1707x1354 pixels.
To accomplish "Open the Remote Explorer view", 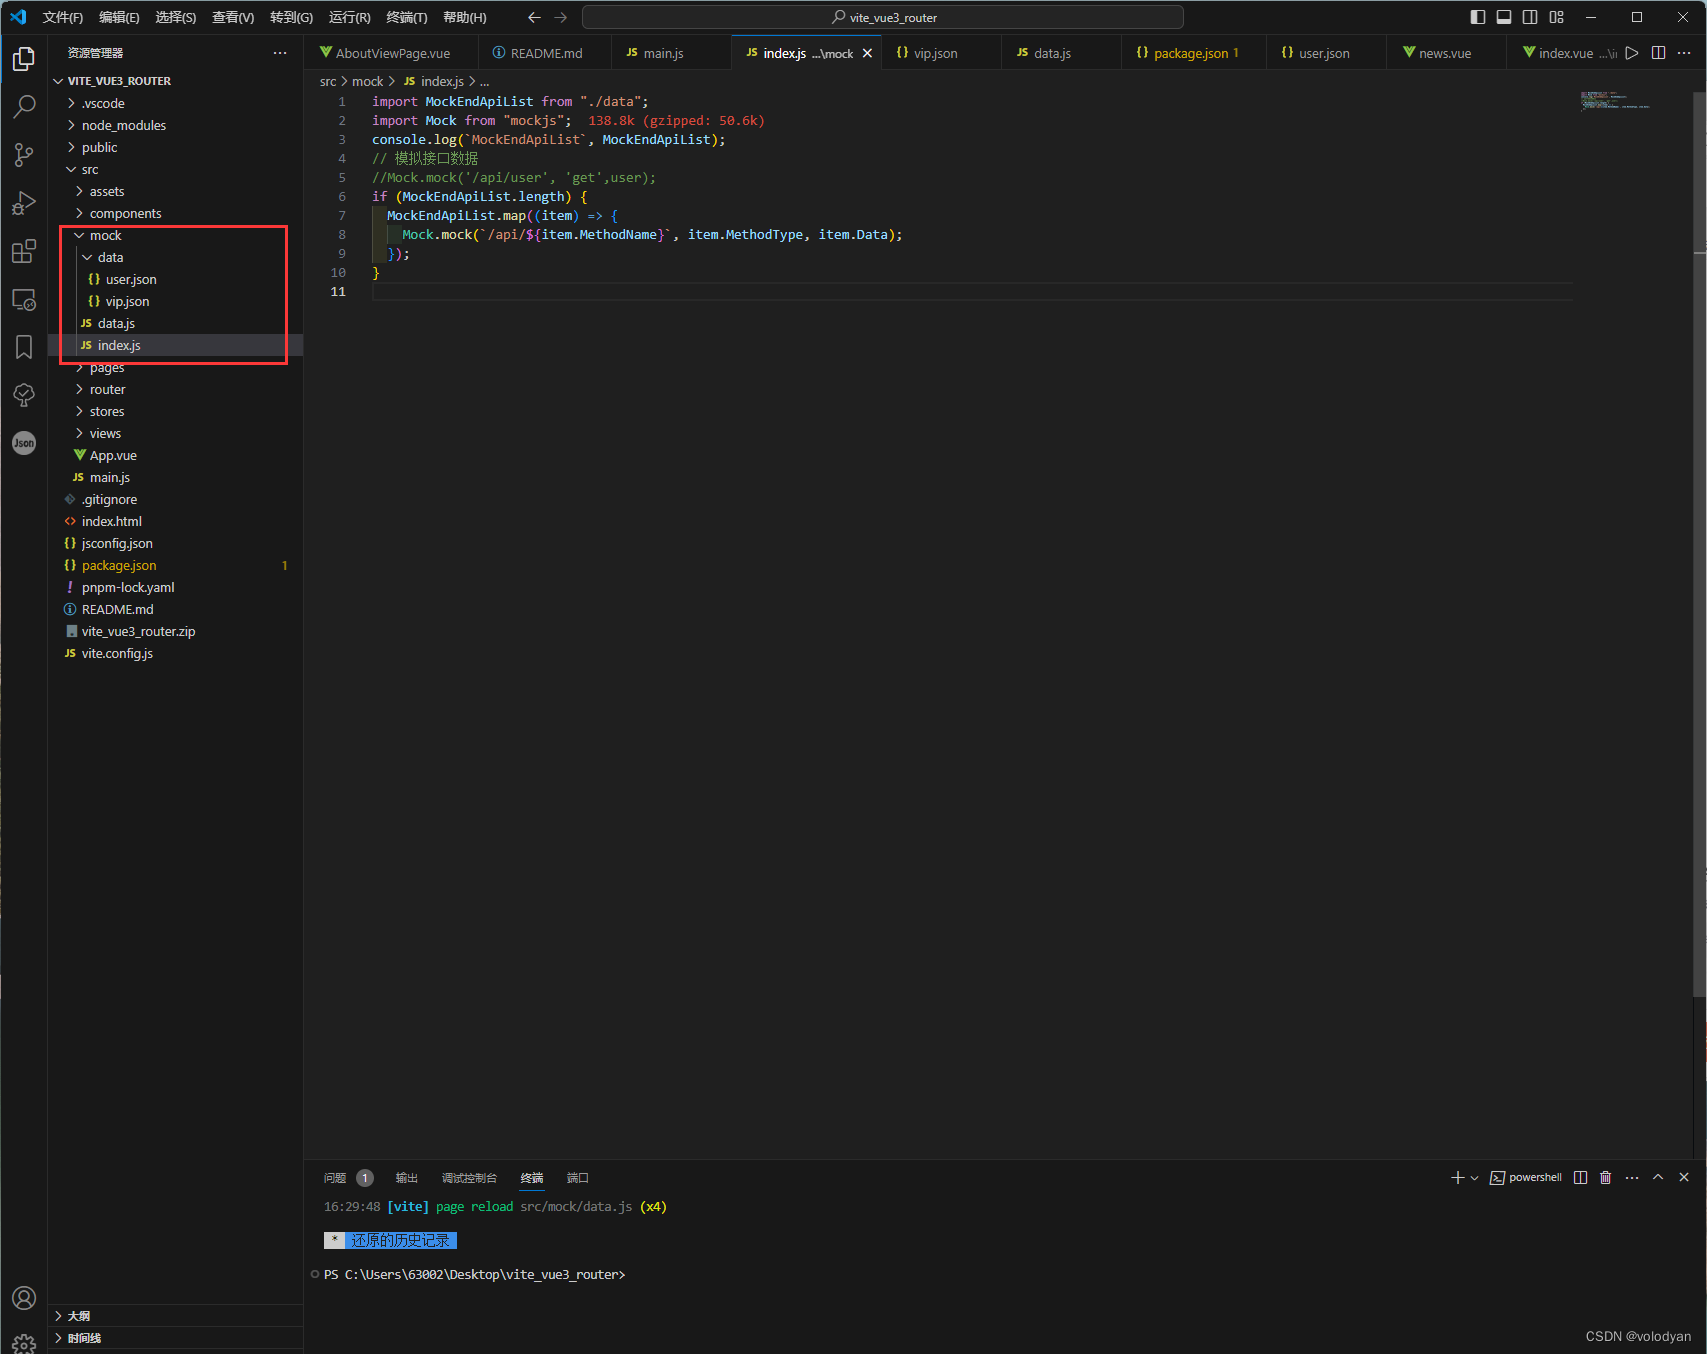I will (x=24, y=299).
